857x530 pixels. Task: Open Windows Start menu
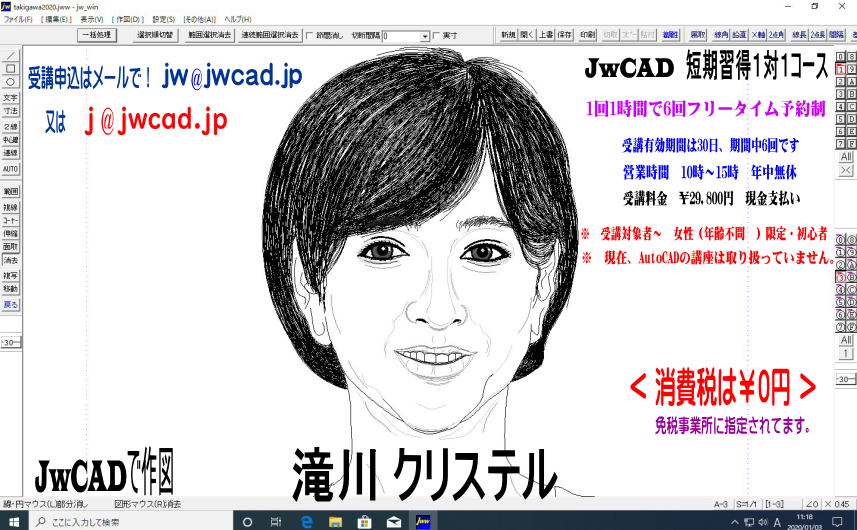pyautogui.click(x=13, y=521)
